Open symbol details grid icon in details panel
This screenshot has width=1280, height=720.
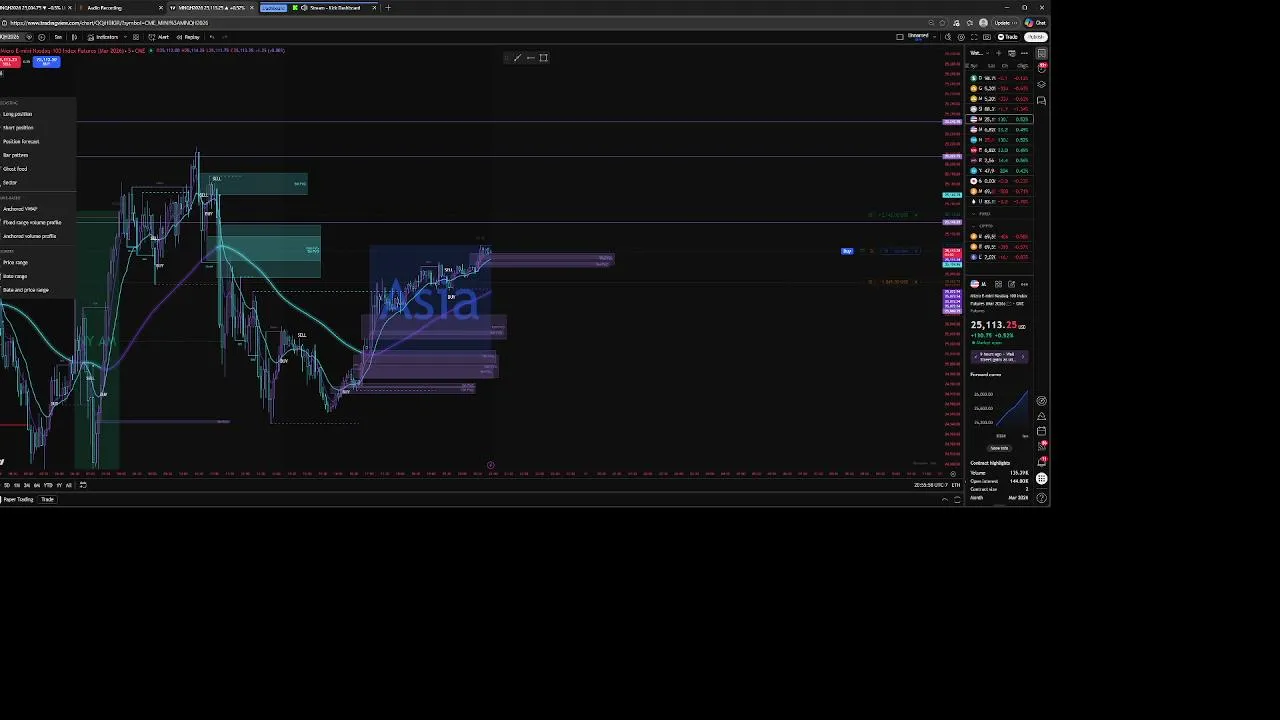[998, 284]
